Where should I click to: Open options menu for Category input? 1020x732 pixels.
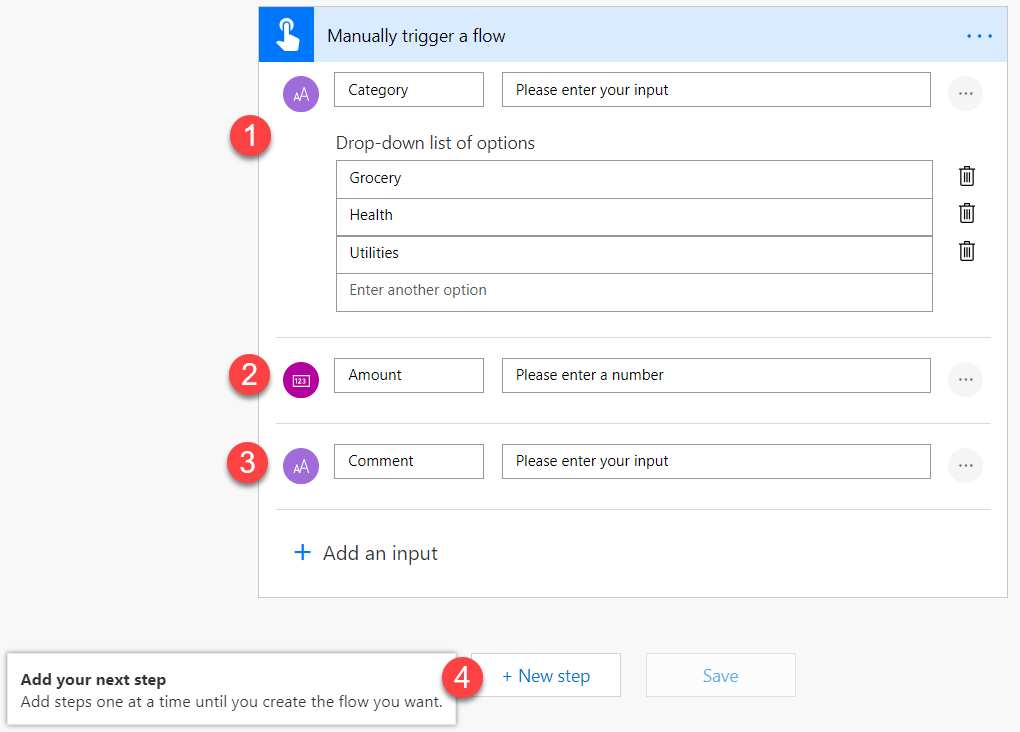(x=965, y=93)
